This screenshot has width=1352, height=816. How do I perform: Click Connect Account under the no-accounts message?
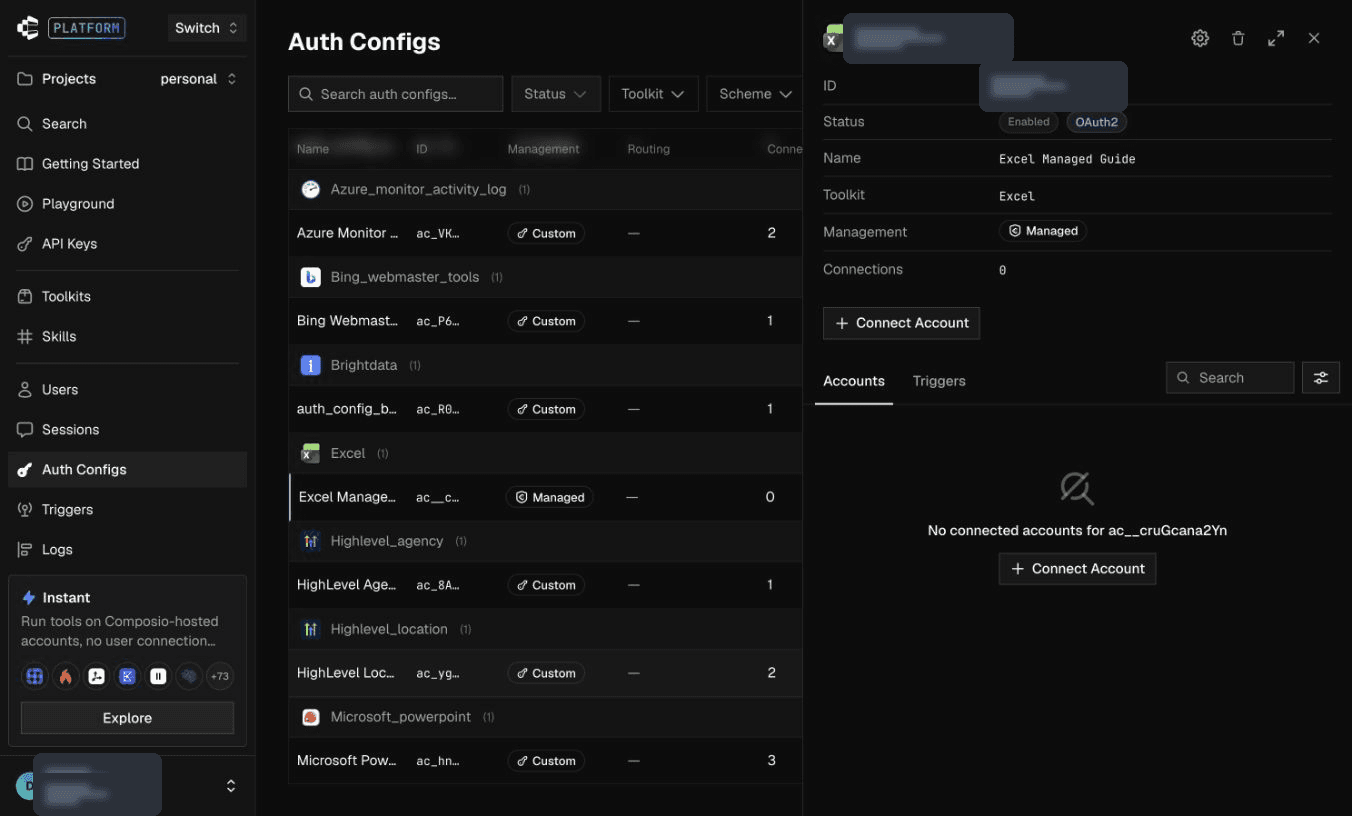pyautogui.click(x=1077, y=569)
